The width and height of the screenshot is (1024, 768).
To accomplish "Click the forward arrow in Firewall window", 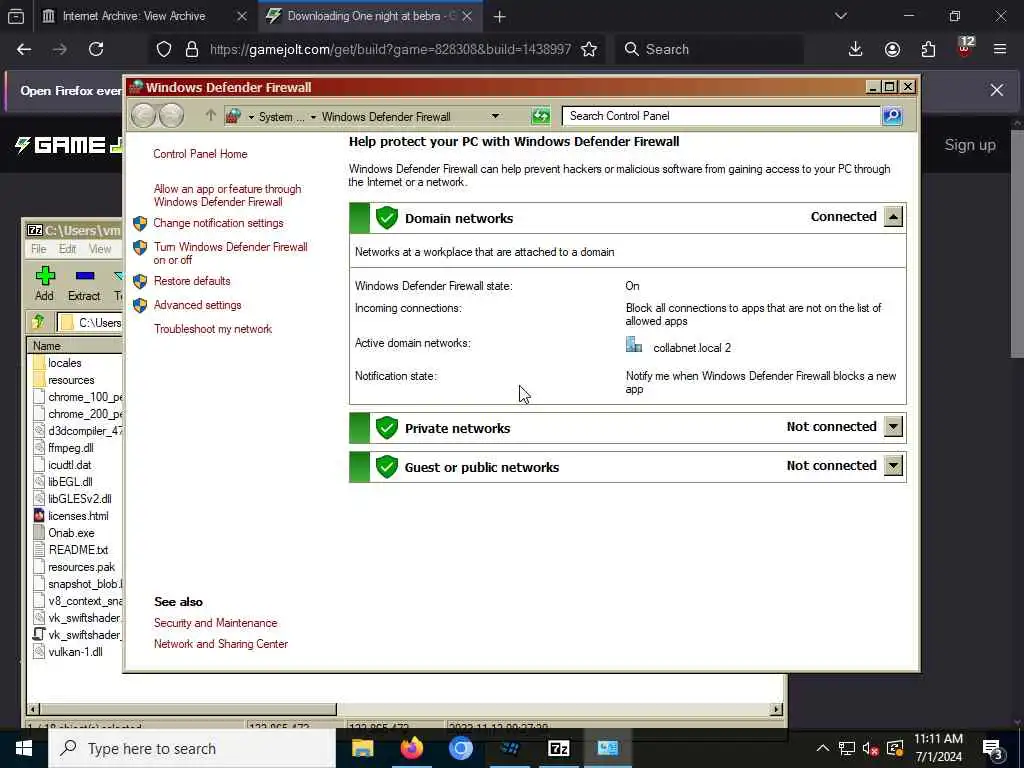I will coord(172,116).
